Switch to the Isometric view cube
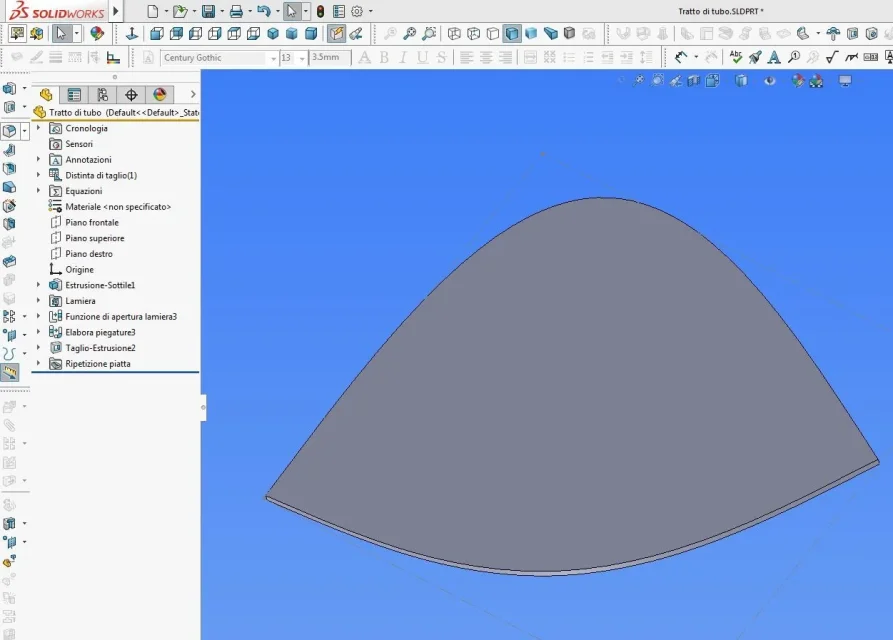The image size is (893, 640). click(x=273, y=33)
